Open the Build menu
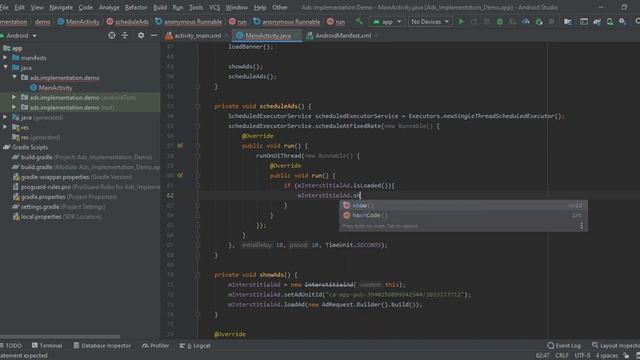 160,7
